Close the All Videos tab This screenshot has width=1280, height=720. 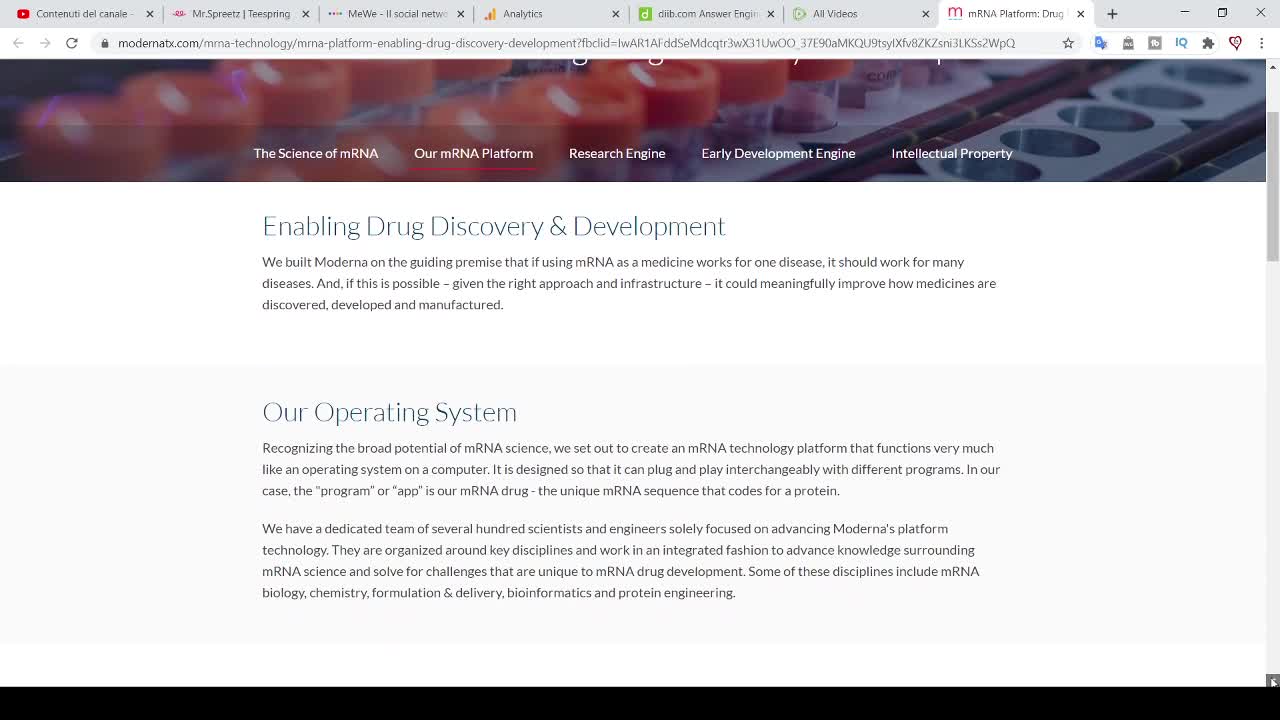(926, 14)
